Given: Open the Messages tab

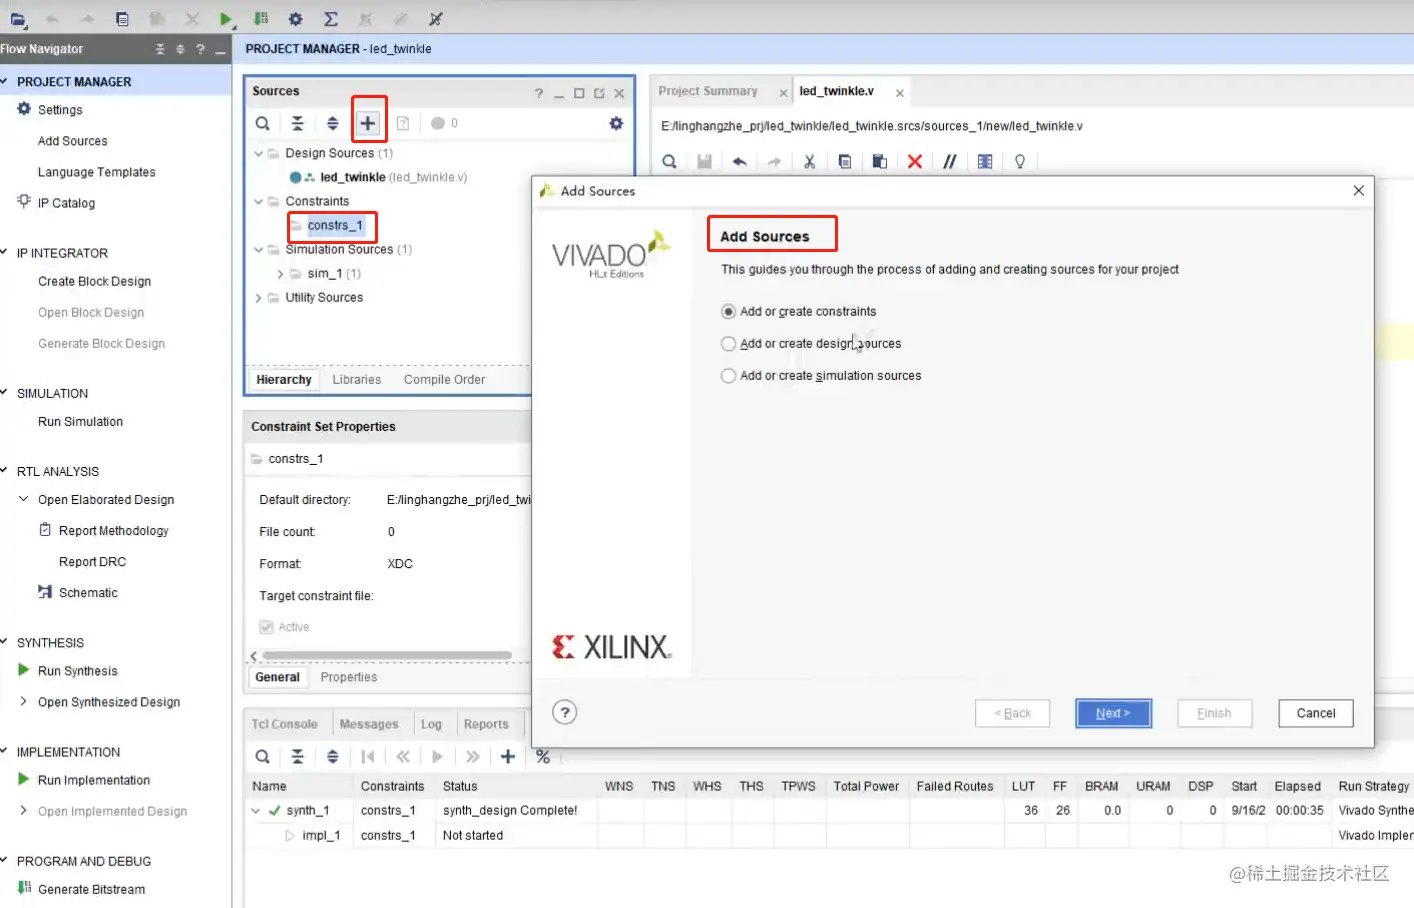Looking at the screenshot, I should coord(369,724).
